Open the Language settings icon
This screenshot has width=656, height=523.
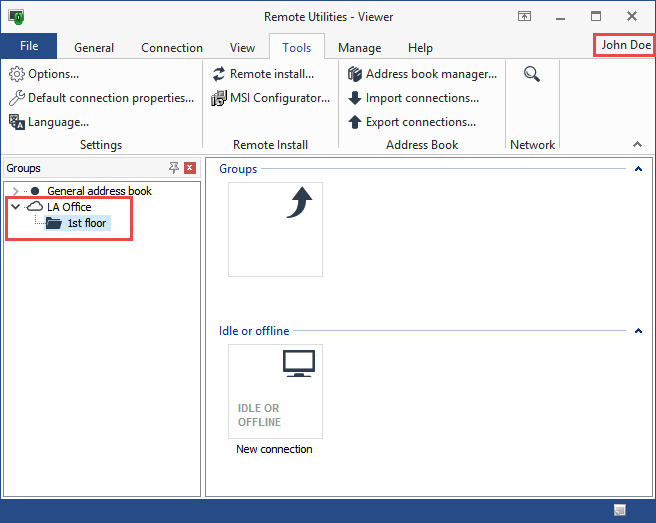pyautogui.click(x=17, y=122)
